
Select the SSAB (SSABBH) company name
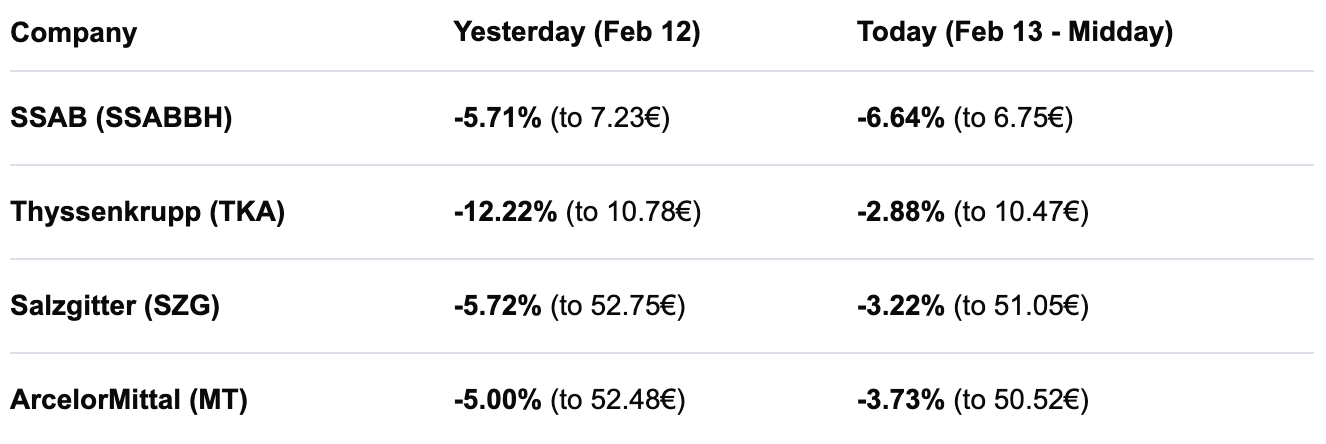coord(121,119)
